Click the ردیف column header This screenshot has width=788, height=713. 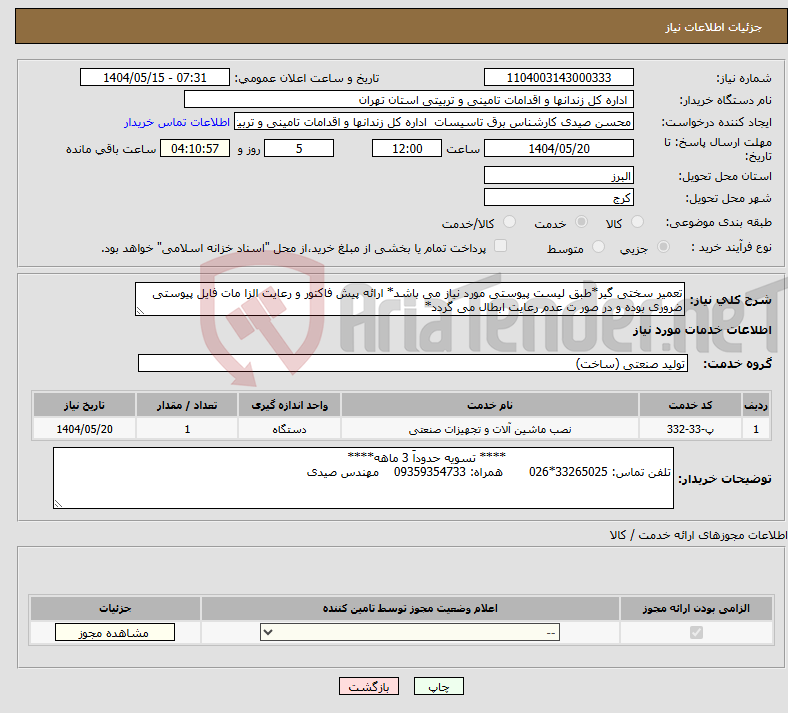756,405
